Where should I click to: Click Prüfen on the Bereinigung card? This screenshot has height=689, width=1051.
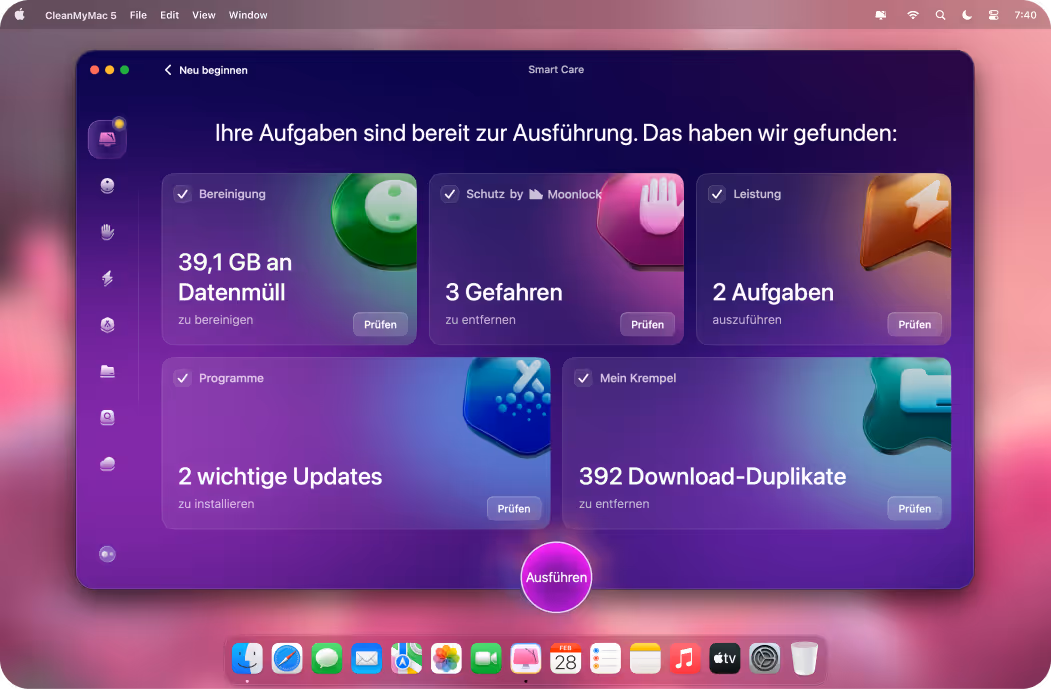[x=380, y=324]
